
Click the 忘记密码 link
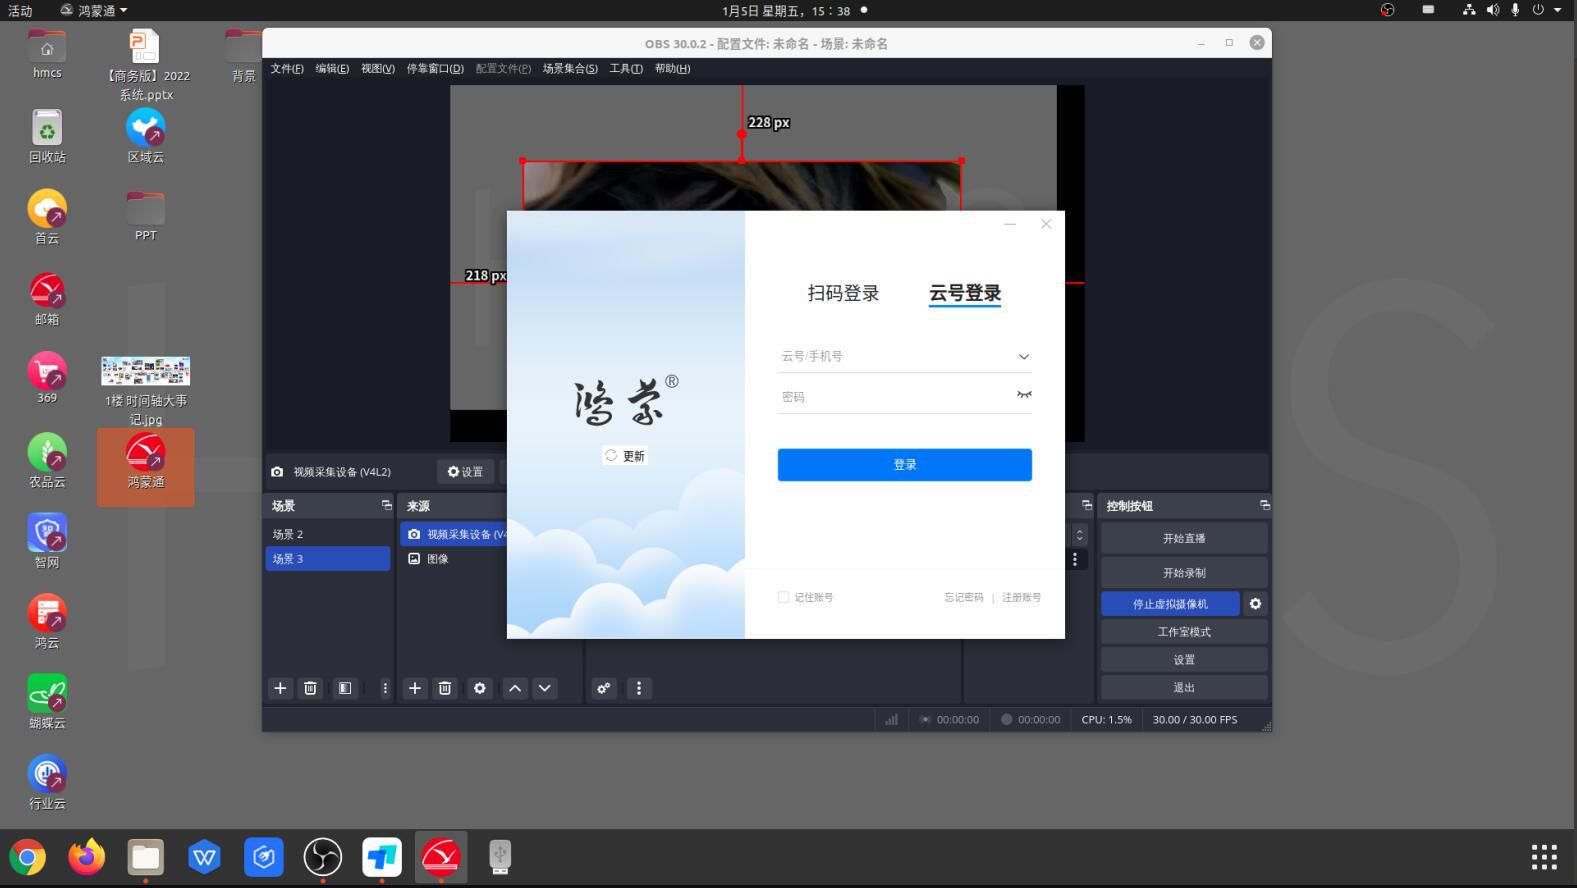click(x=963, y=597)
